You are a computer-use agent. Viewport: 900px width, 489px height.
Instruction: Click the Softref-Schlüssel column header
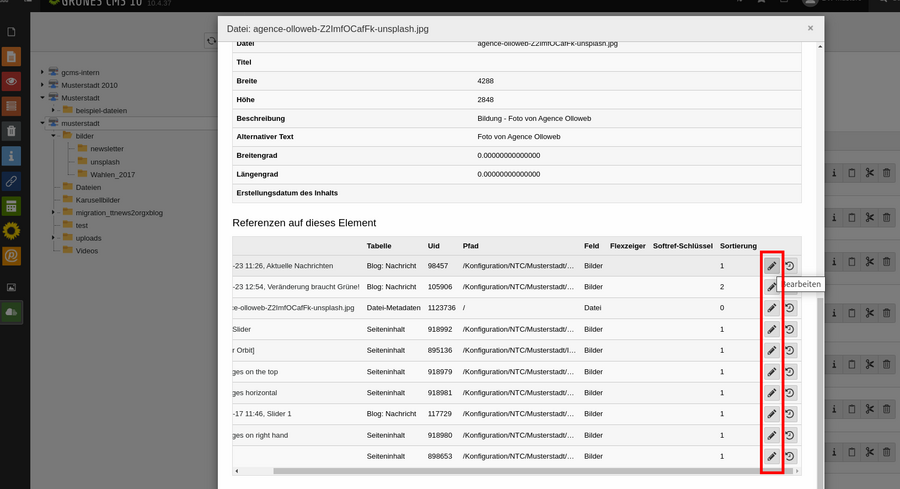(682, 246)
